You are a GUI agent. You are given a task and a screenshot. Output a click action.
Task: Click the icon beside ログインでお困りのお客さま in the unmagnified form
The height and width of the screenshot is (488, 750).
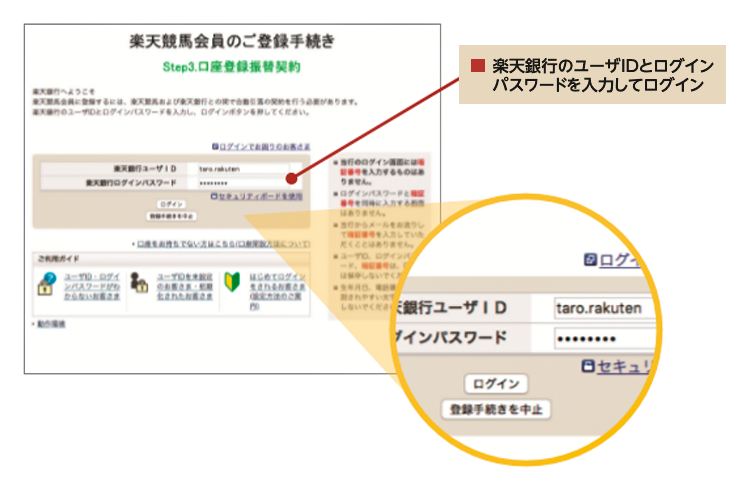click(215, 146)
